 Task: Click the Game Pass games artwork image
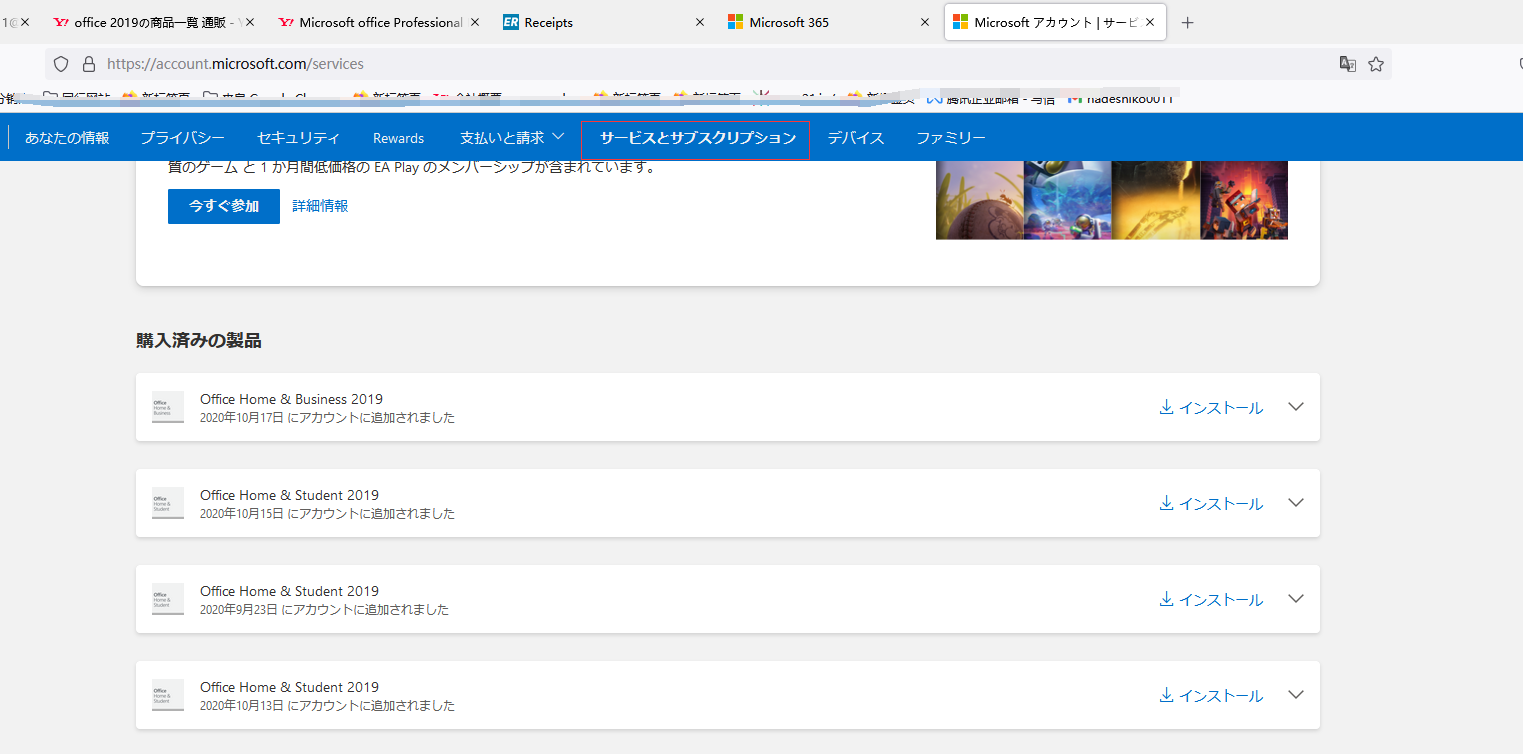click(x=1112, y=200)
